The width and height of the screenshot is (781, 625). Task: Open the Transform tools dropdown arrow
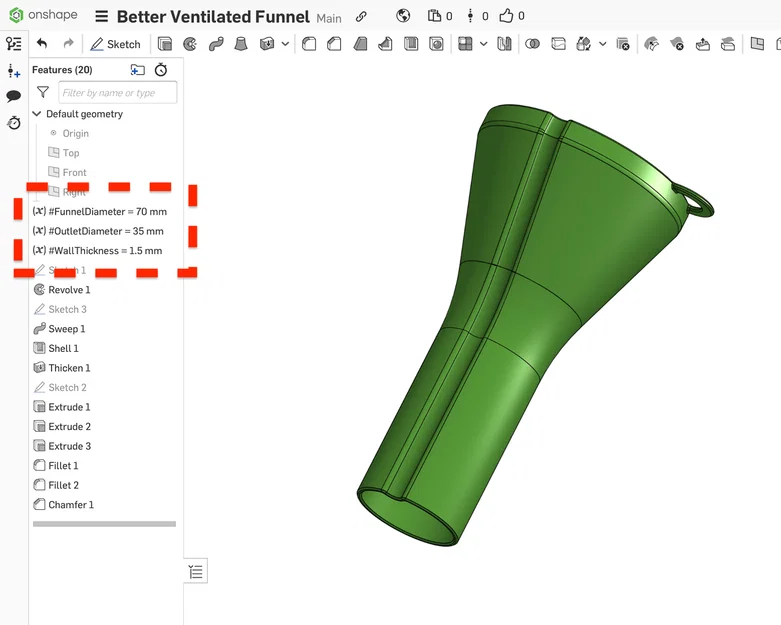coord(603,44)
